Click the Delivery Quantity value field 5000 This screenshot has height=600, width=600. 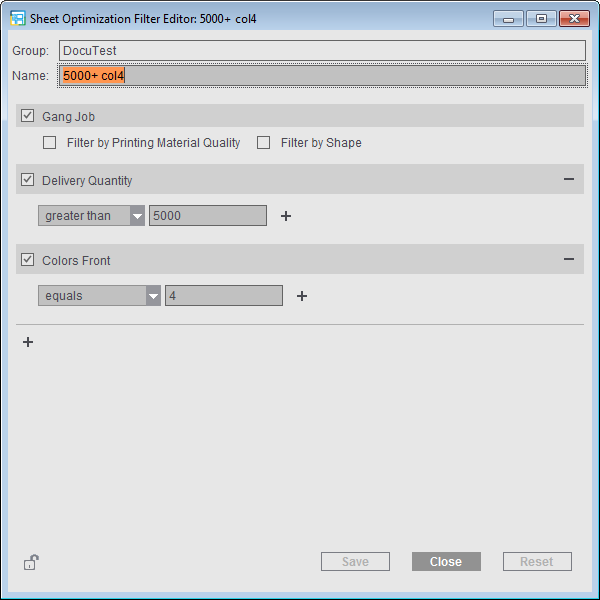207,216
